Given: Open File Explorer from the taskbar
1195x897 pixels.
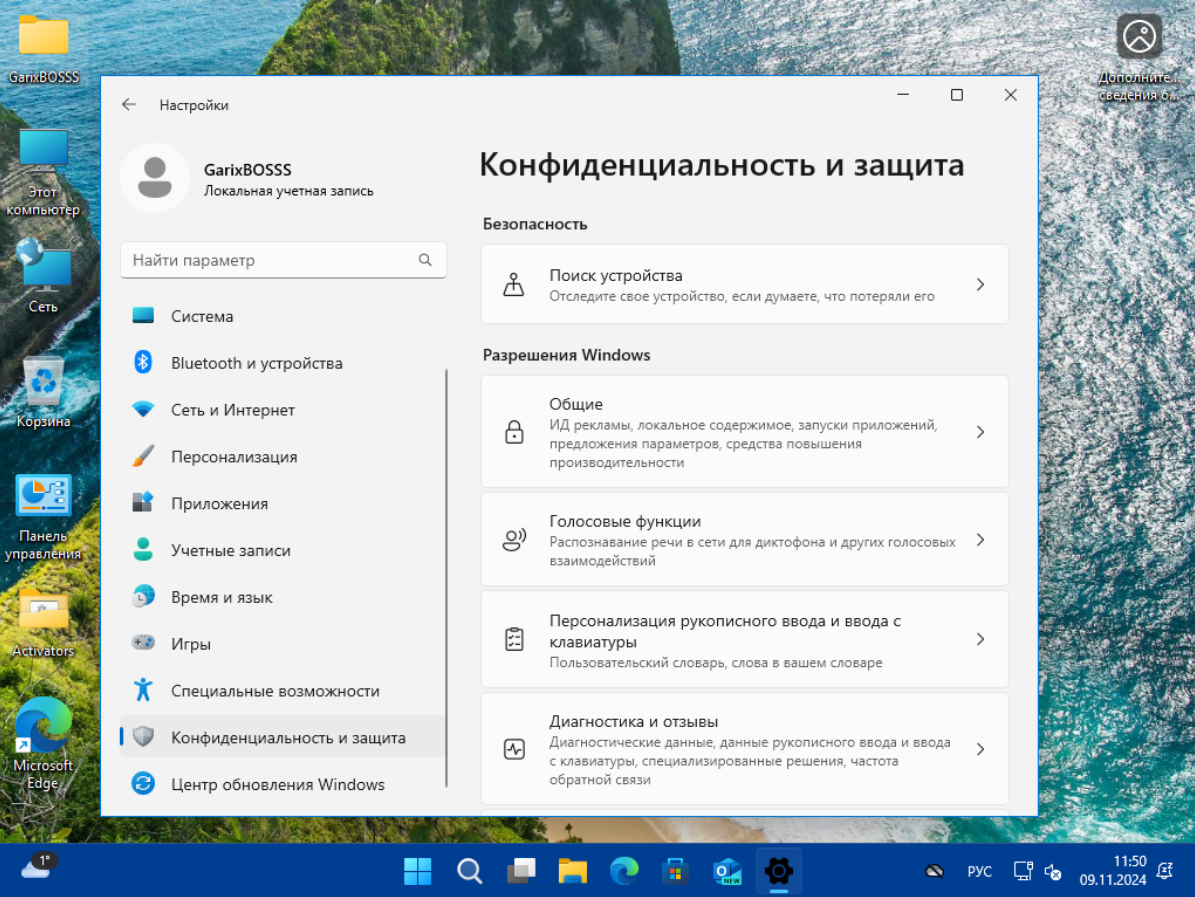Looking at the screenshot, I should (x=572, y=871).
